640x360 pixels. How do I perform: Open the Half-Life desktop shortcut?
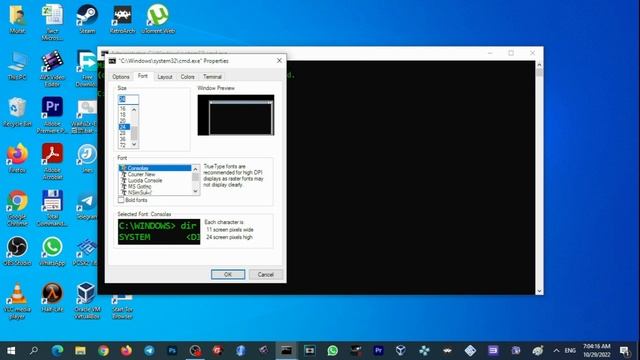[52, 298]
